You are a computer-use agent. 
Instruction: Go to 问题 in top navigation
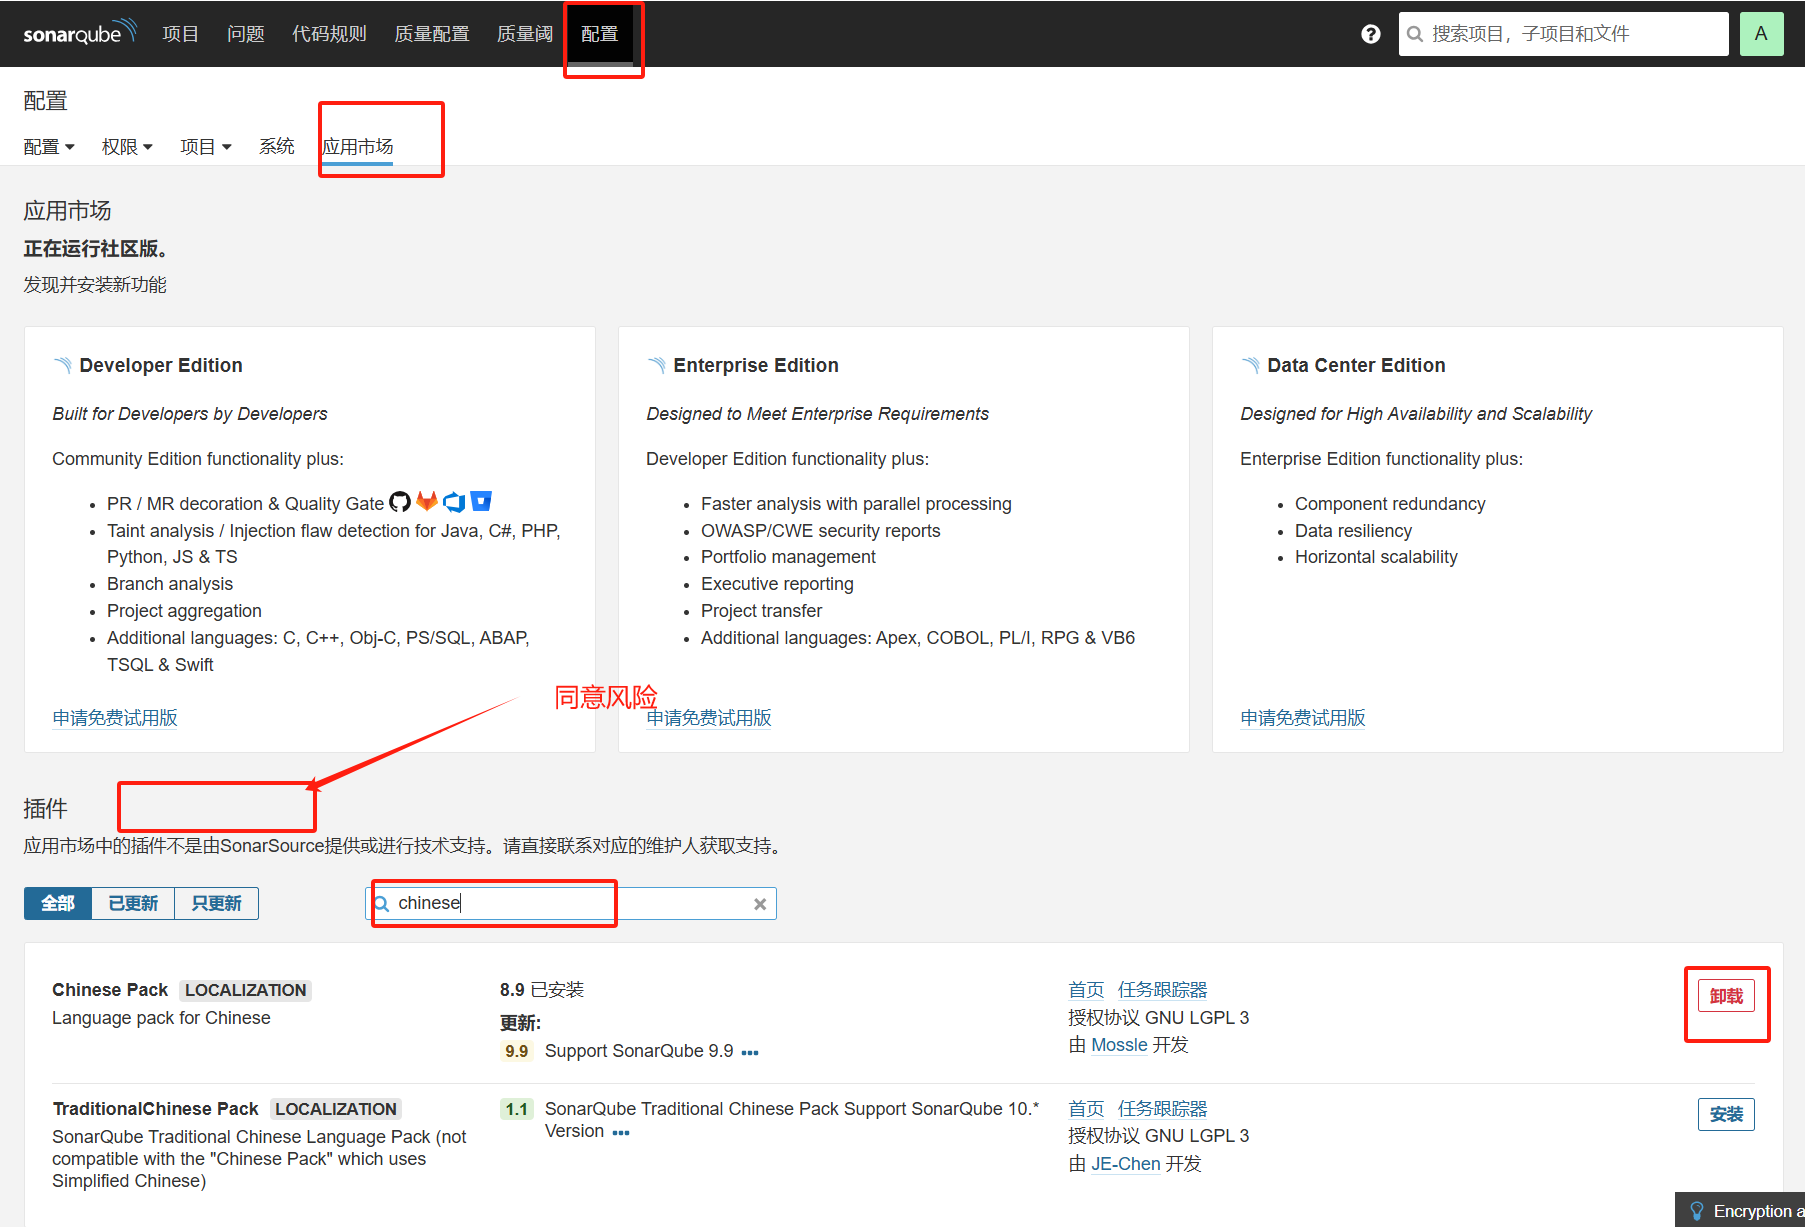pos(245,34)
